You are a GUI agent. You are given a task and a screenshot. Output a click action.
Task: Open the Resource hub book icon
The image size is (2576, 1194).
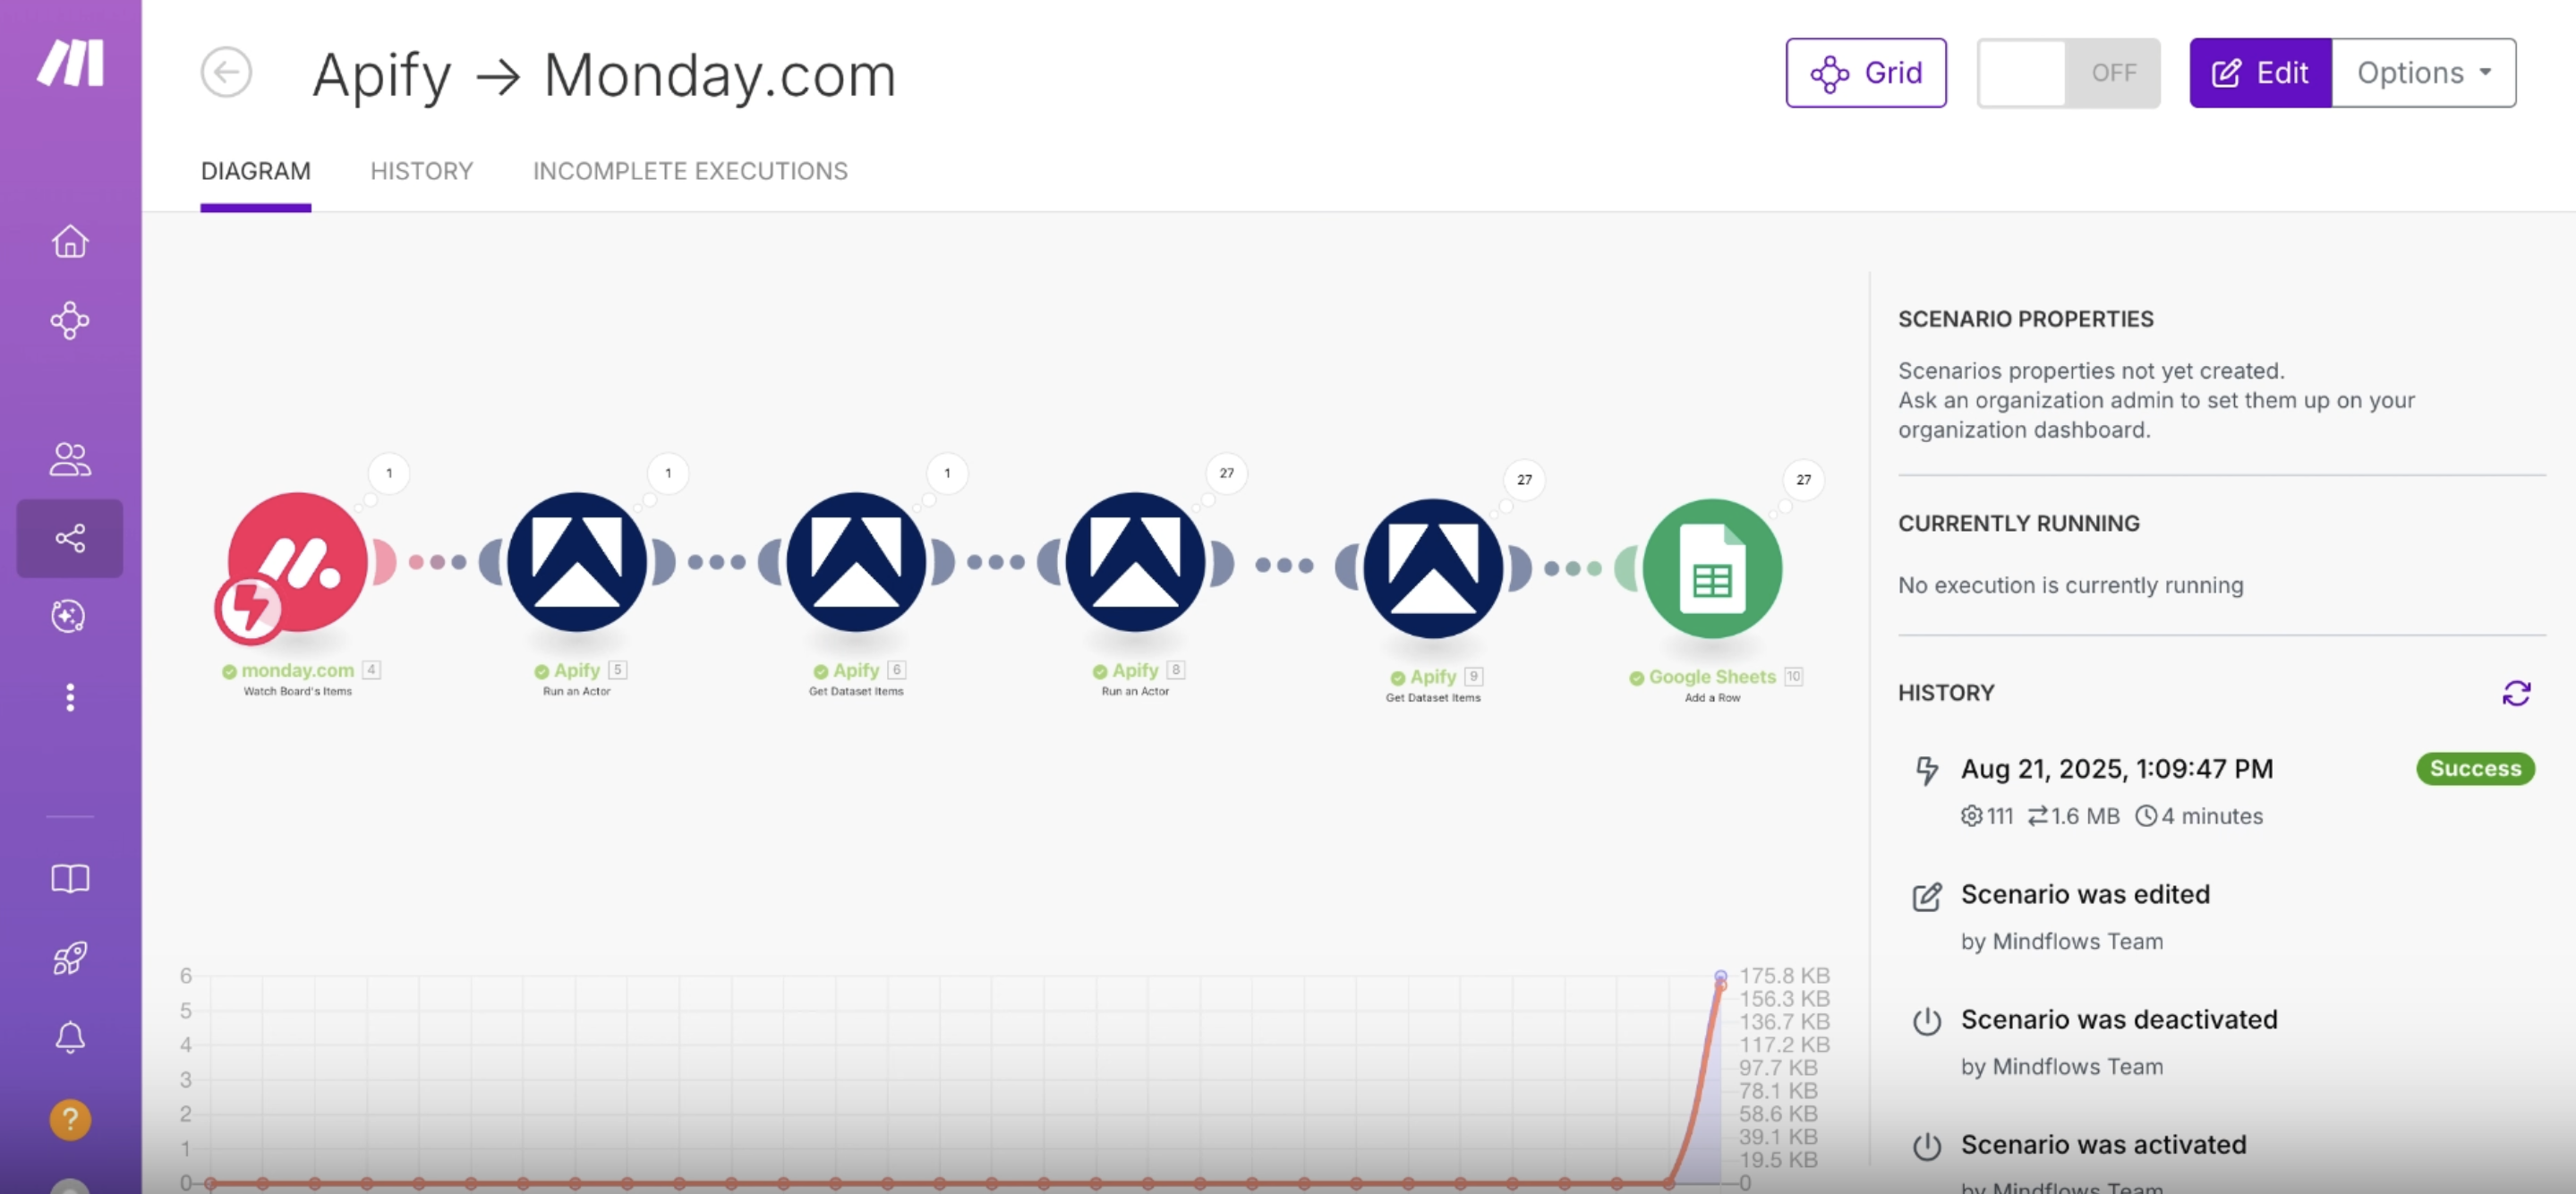click(70, 879)
